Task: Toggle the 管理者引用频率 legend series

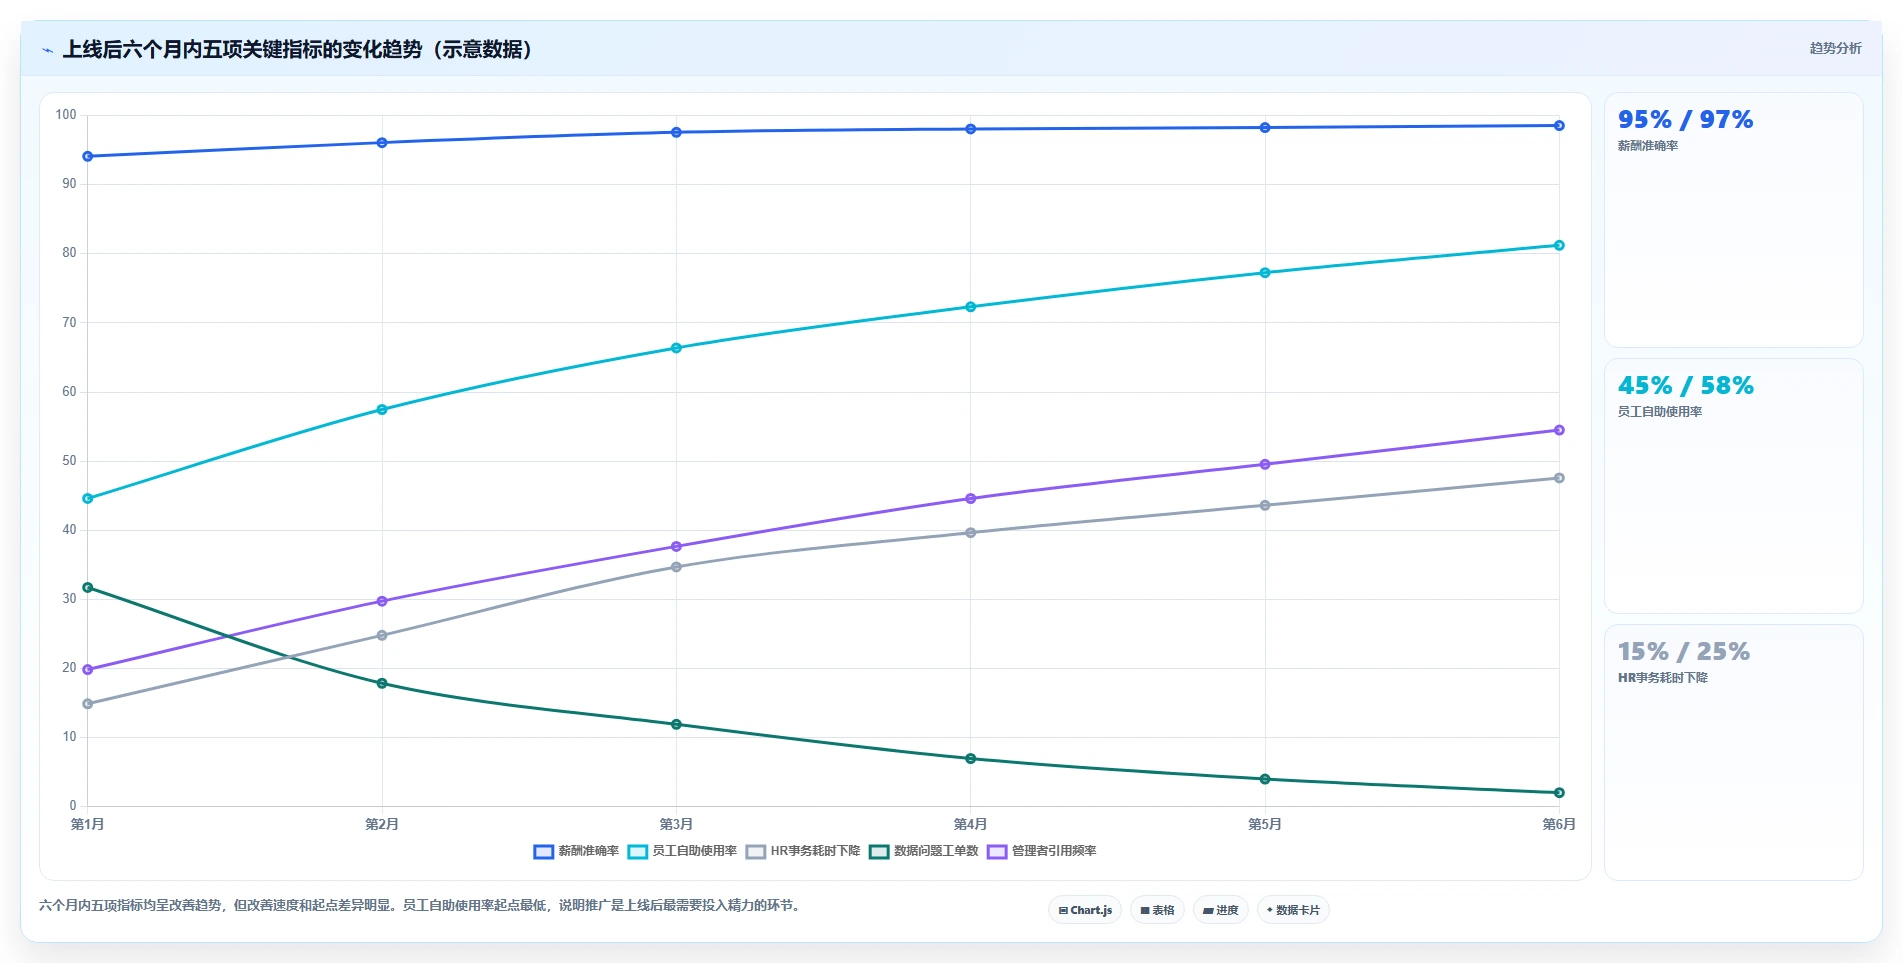Action: (1042, 851)
